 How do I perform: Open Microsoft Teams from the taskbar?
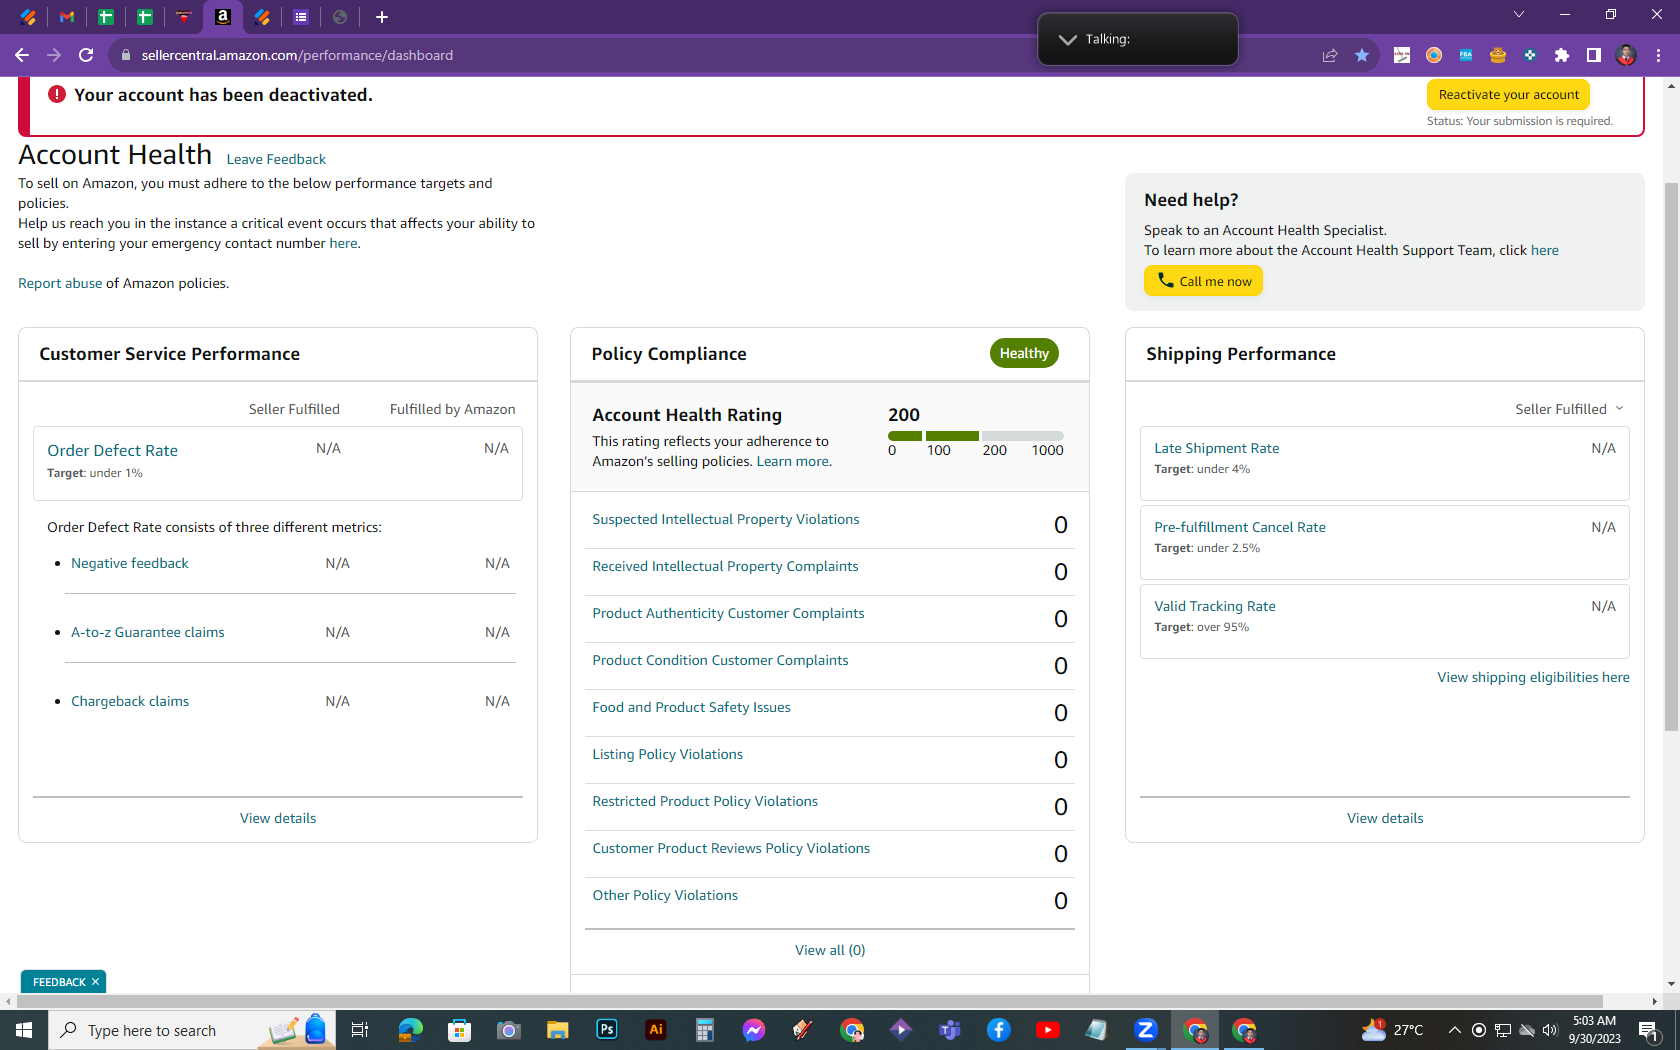pos(950,1030)
